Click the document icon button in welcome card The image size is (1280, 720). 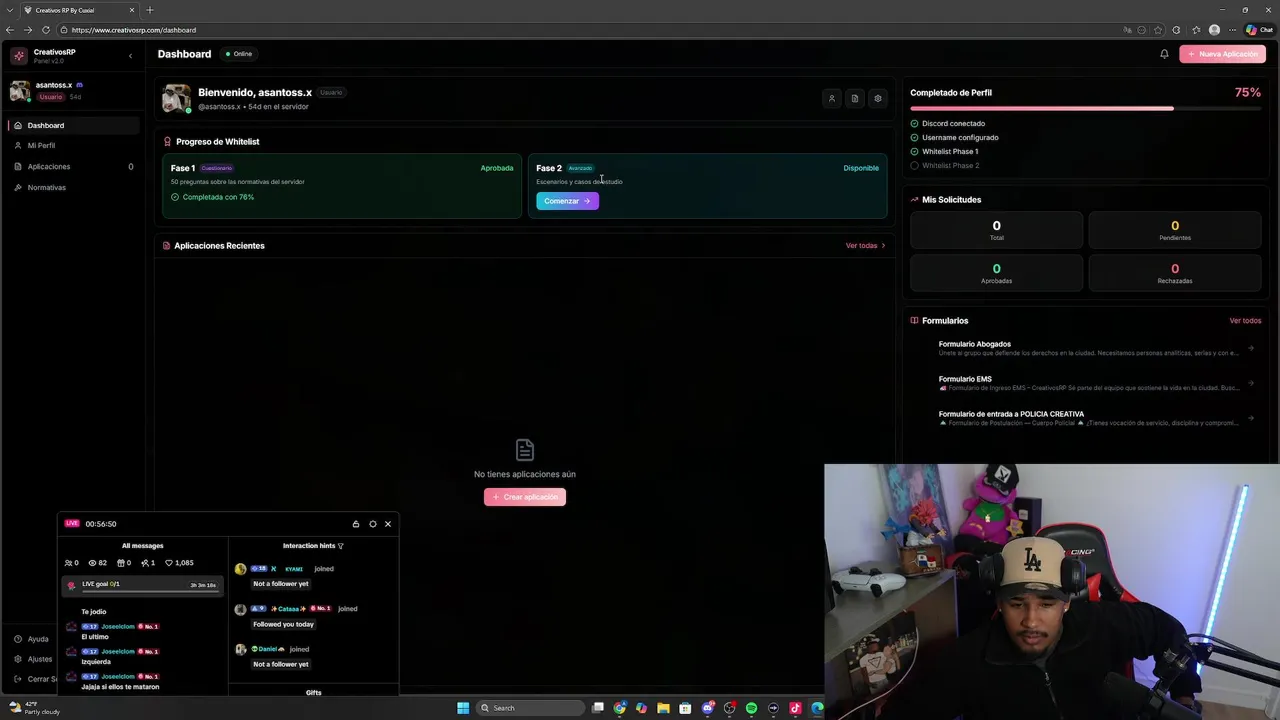(x=855, y=98)
